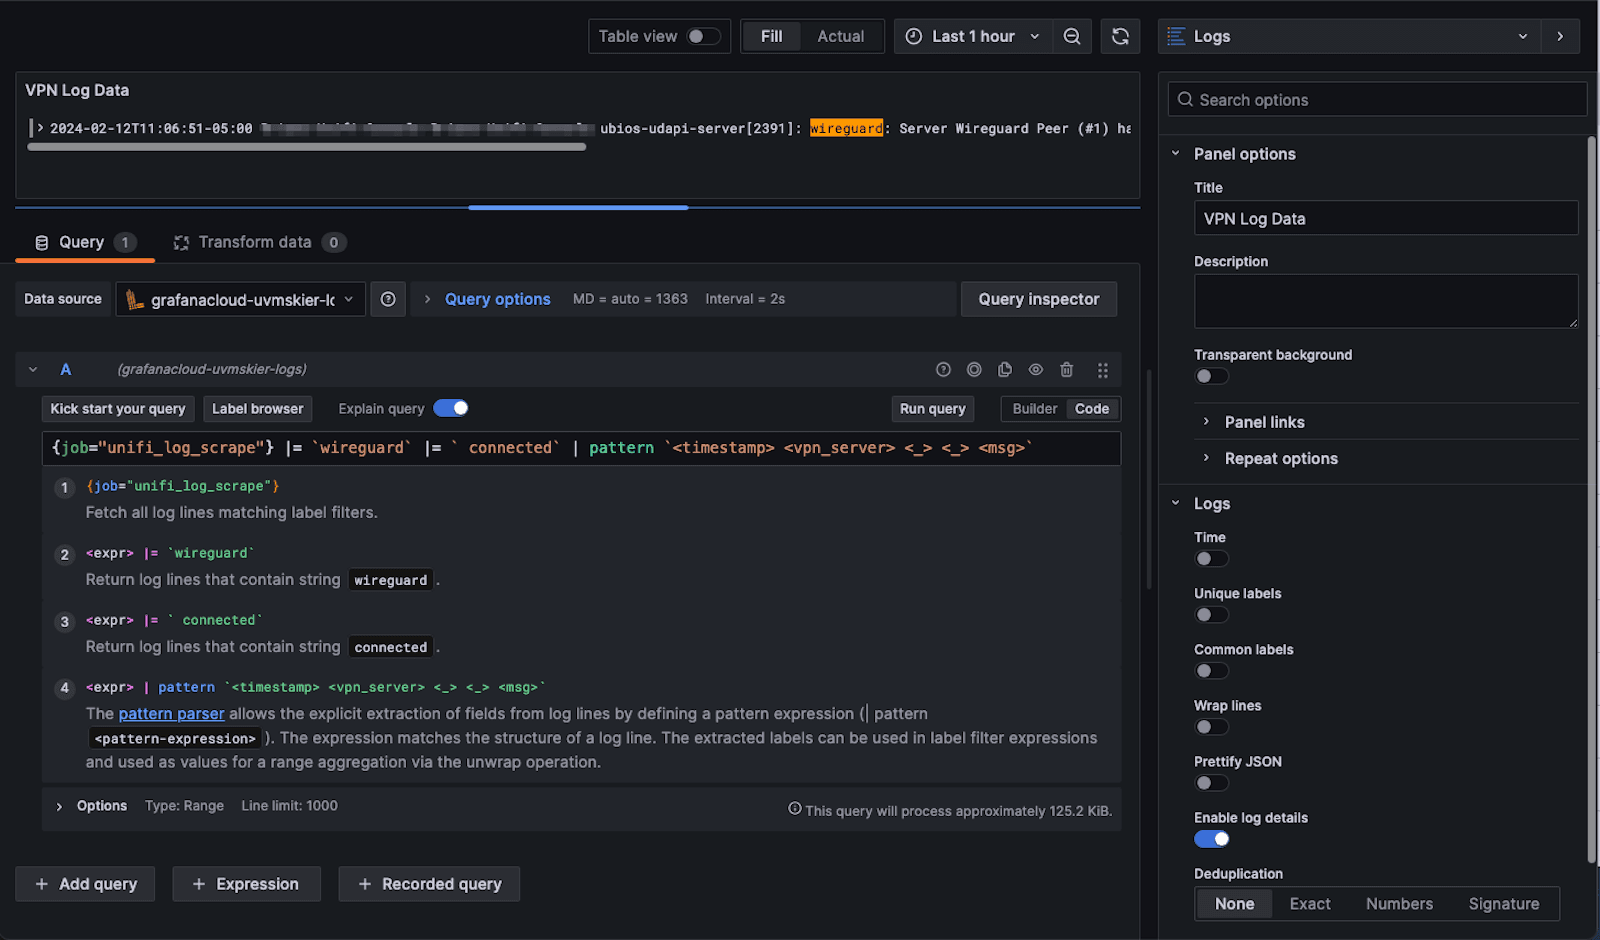The image size is (1600, 940).
Task: Click the Logs visualization icon
Action: [1176, 36]
